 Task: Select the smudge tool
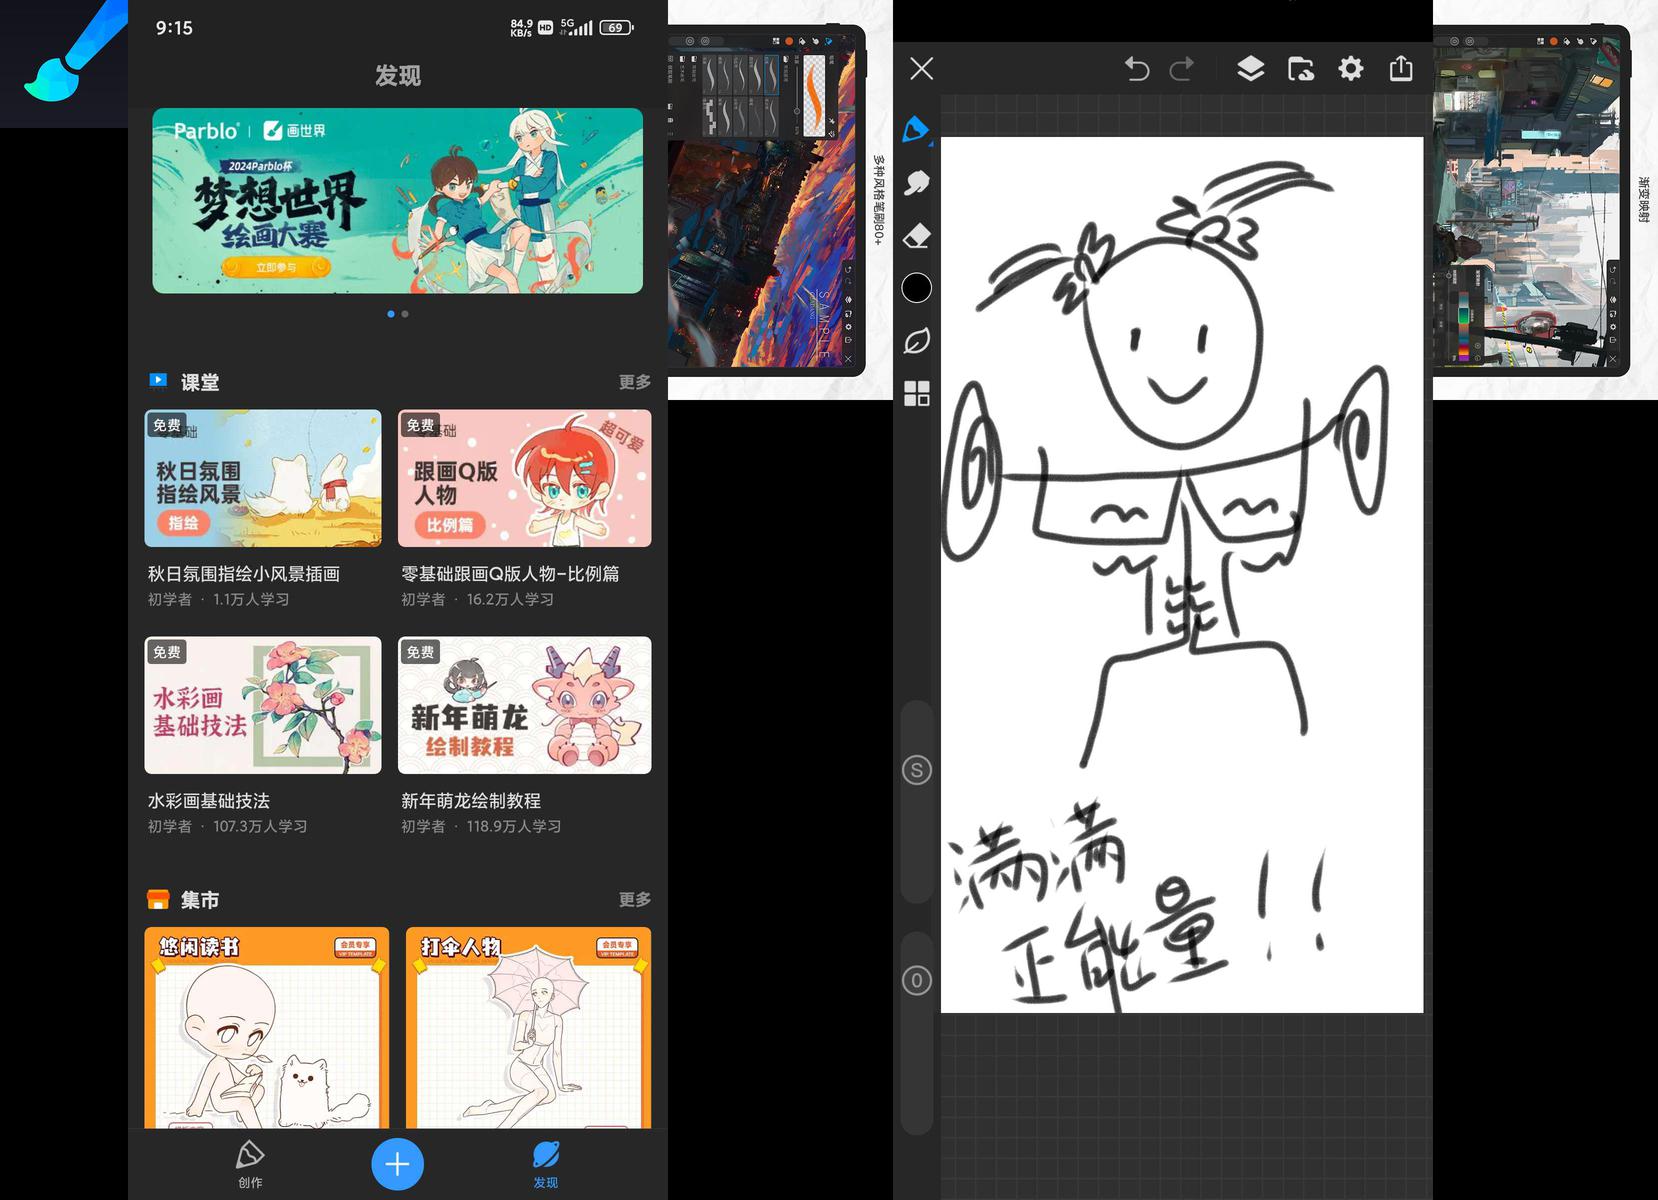tap(916, 183)
